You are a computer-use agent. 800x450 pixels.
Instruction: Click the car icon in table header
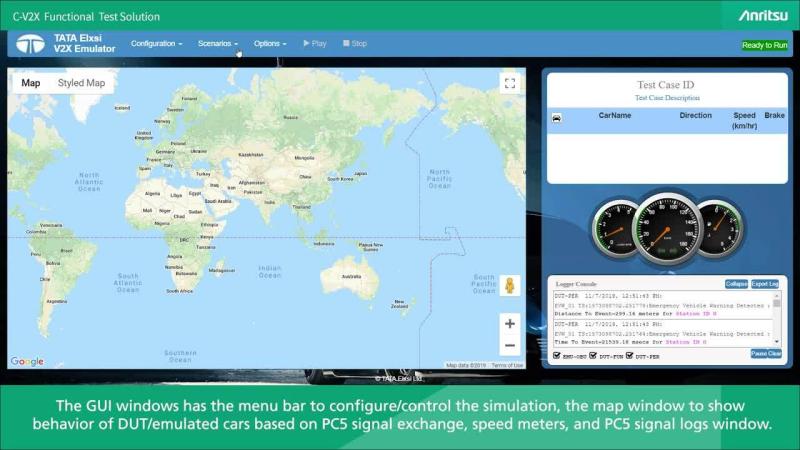coord(557,118)
